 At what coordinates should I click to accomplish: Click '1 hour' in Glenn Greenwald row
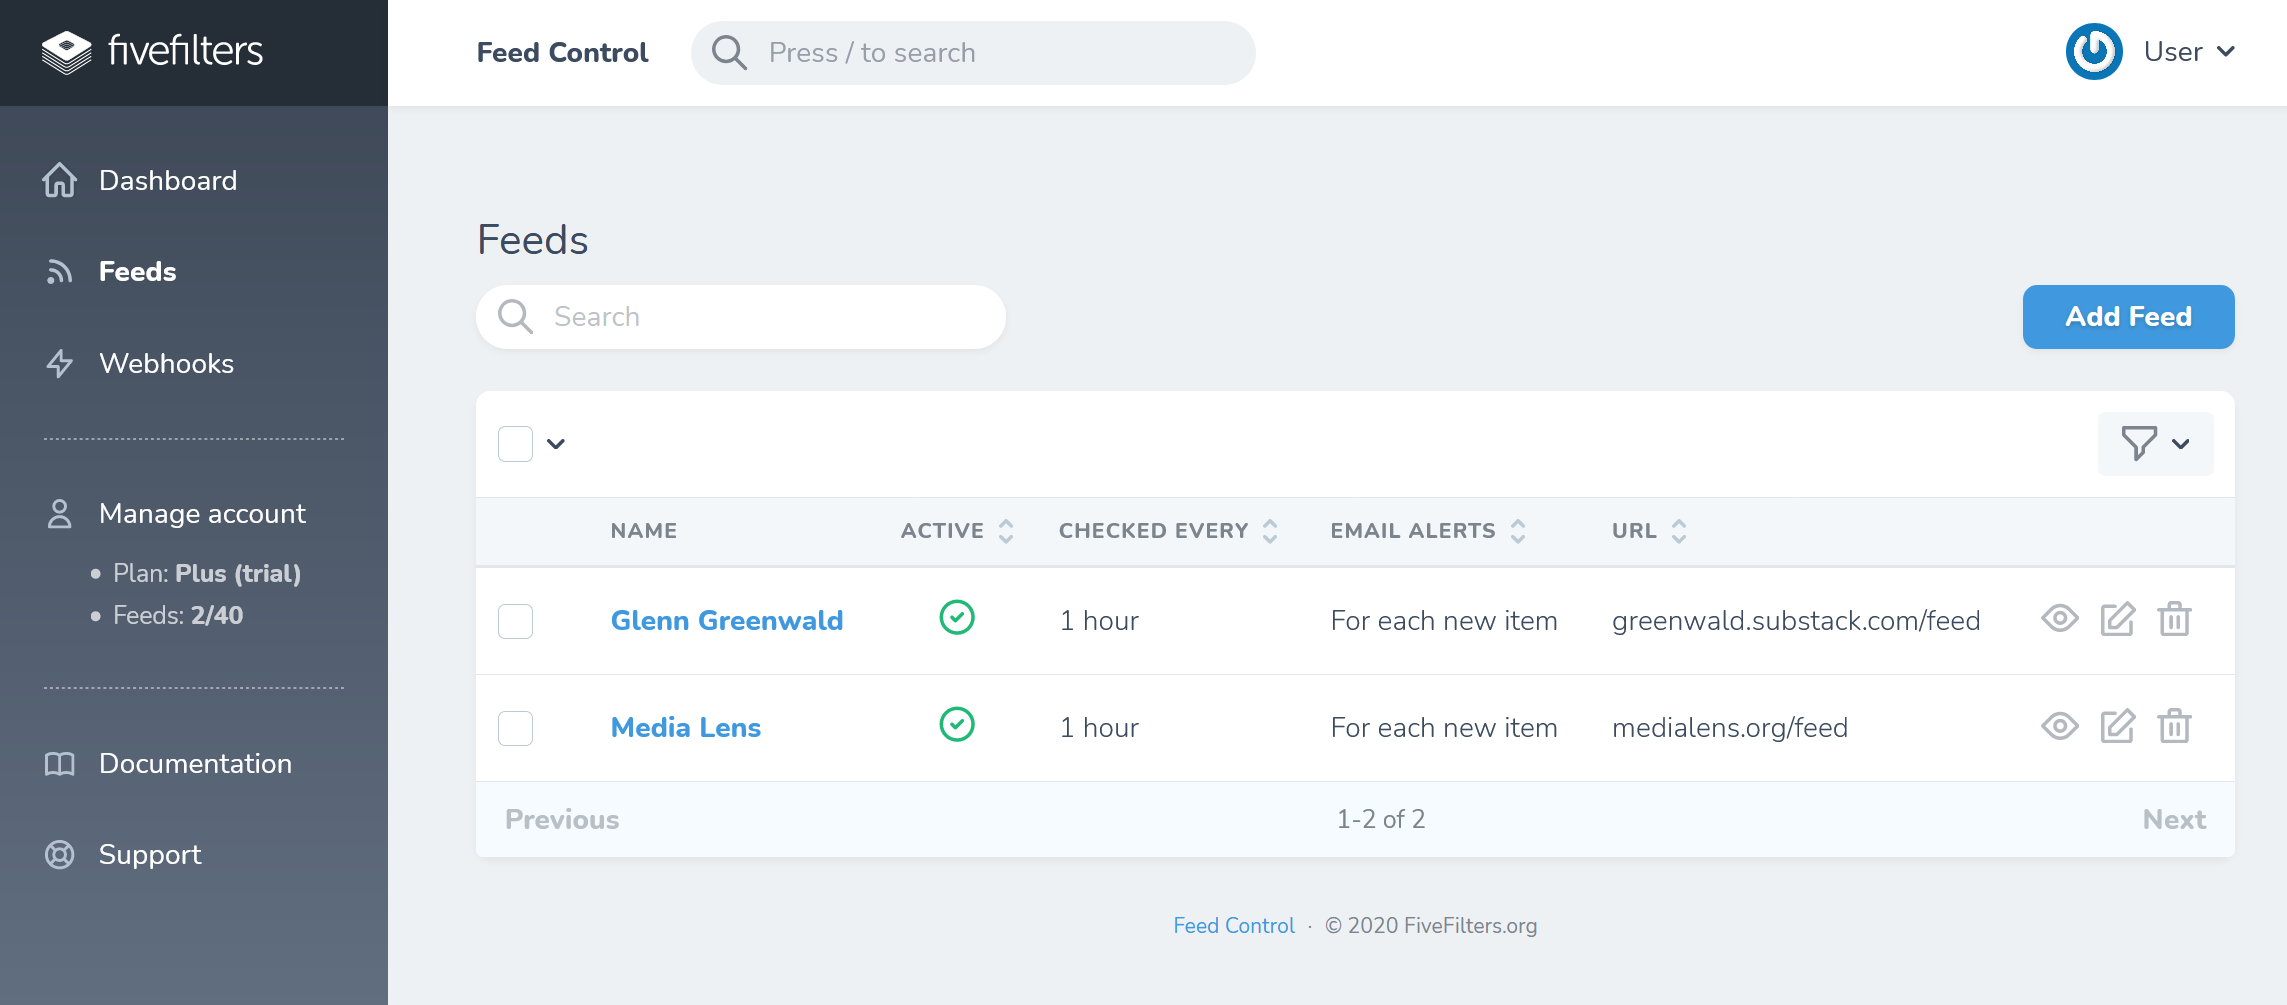(x=1099, y=621)
